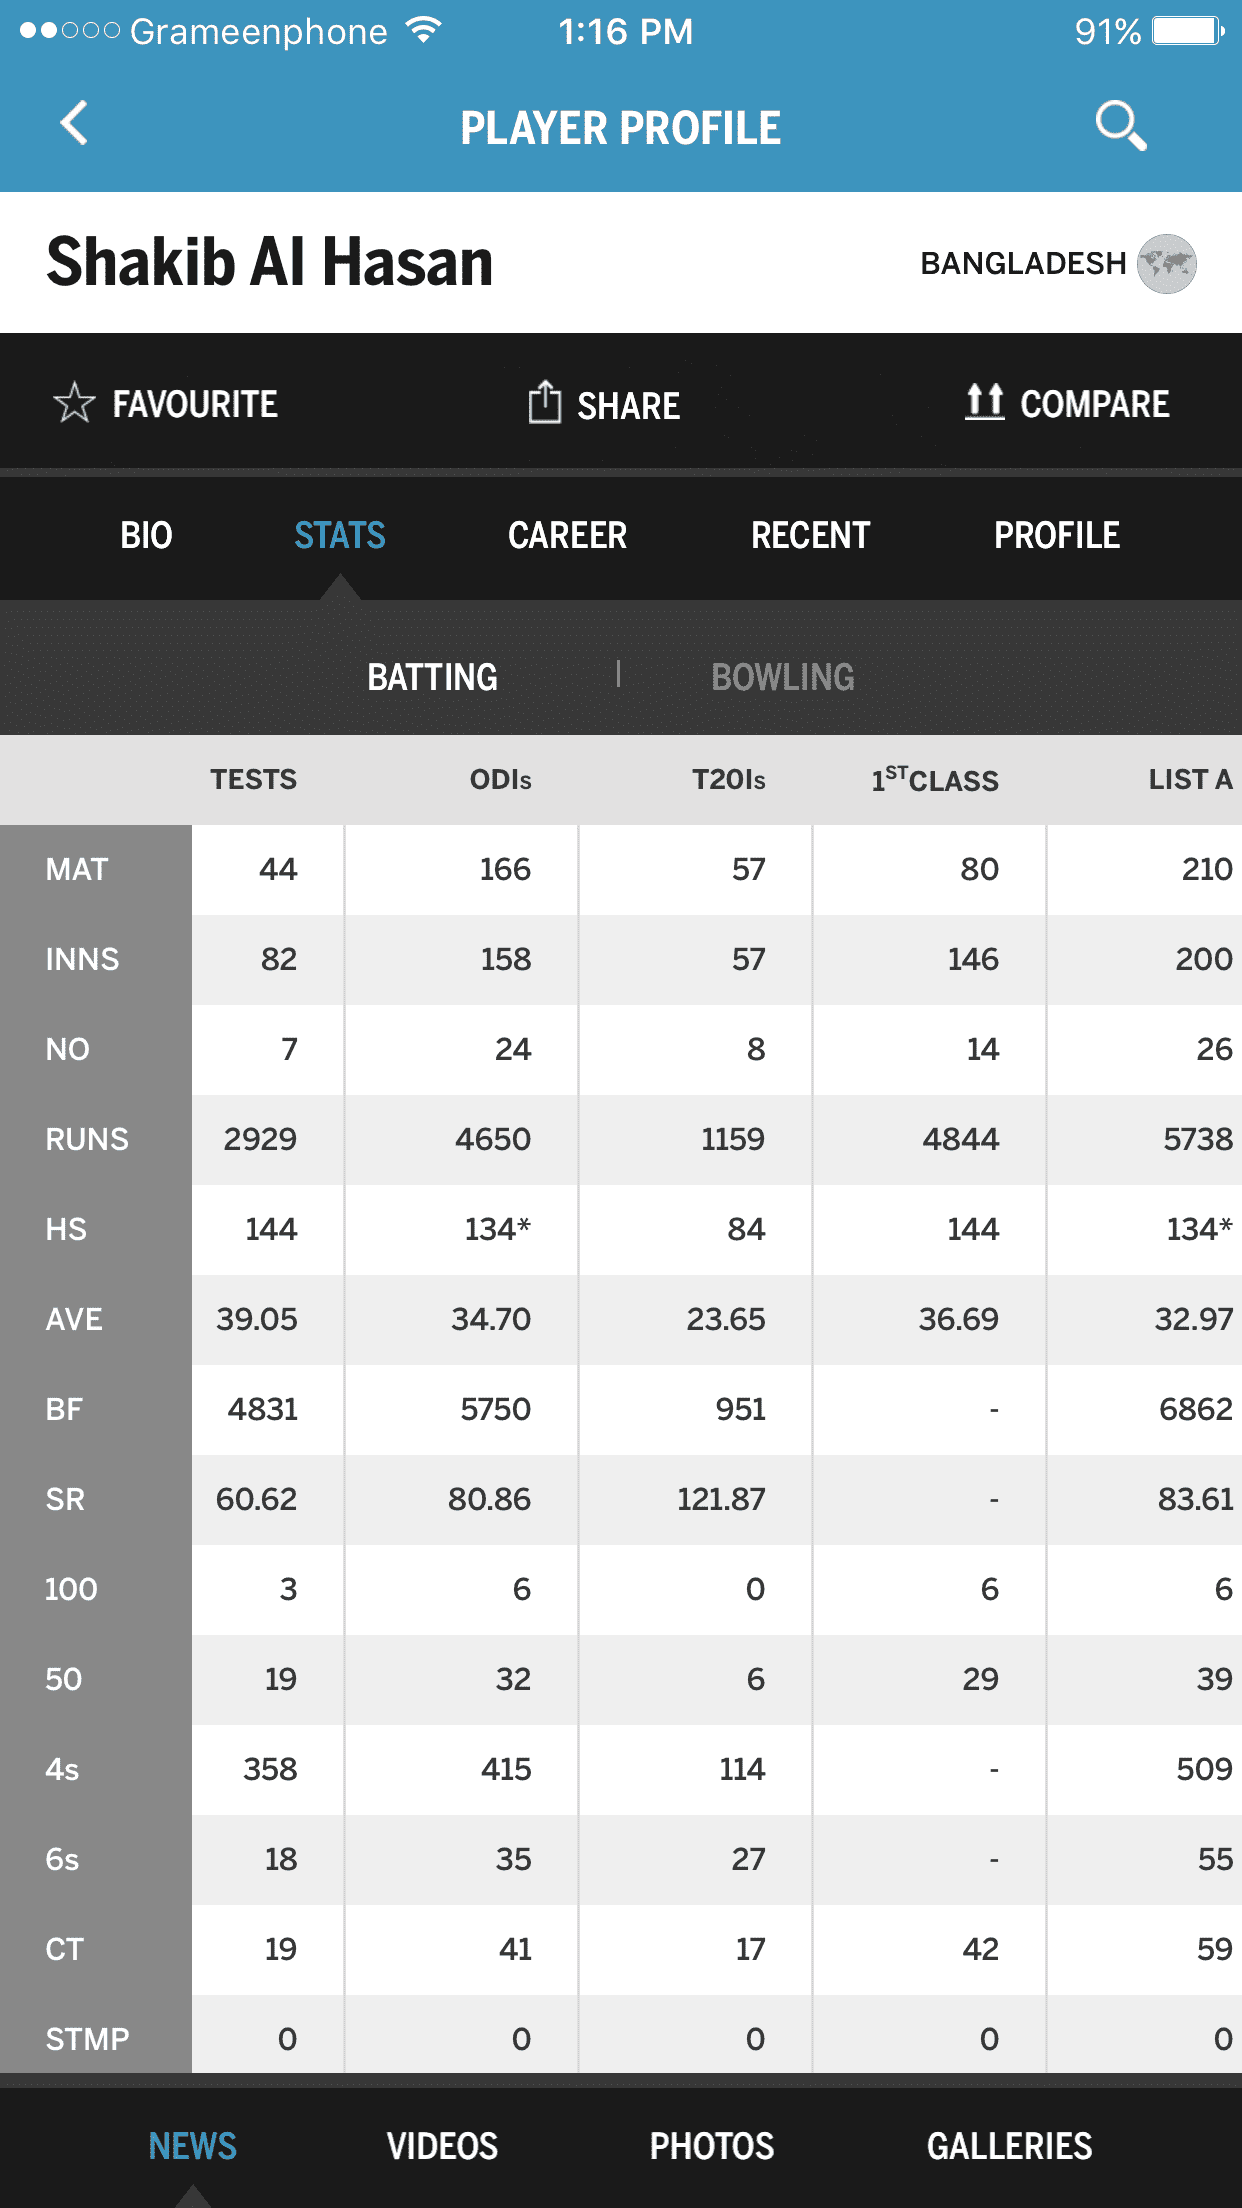1242x2208 pixels.
Task: Tap the Compare arrows icon
Action: tap(985, 402)
